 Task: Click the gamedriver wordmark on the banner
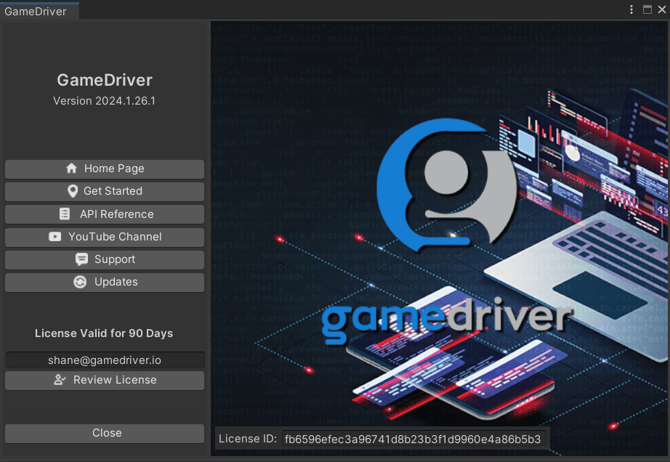coord(447,317)
